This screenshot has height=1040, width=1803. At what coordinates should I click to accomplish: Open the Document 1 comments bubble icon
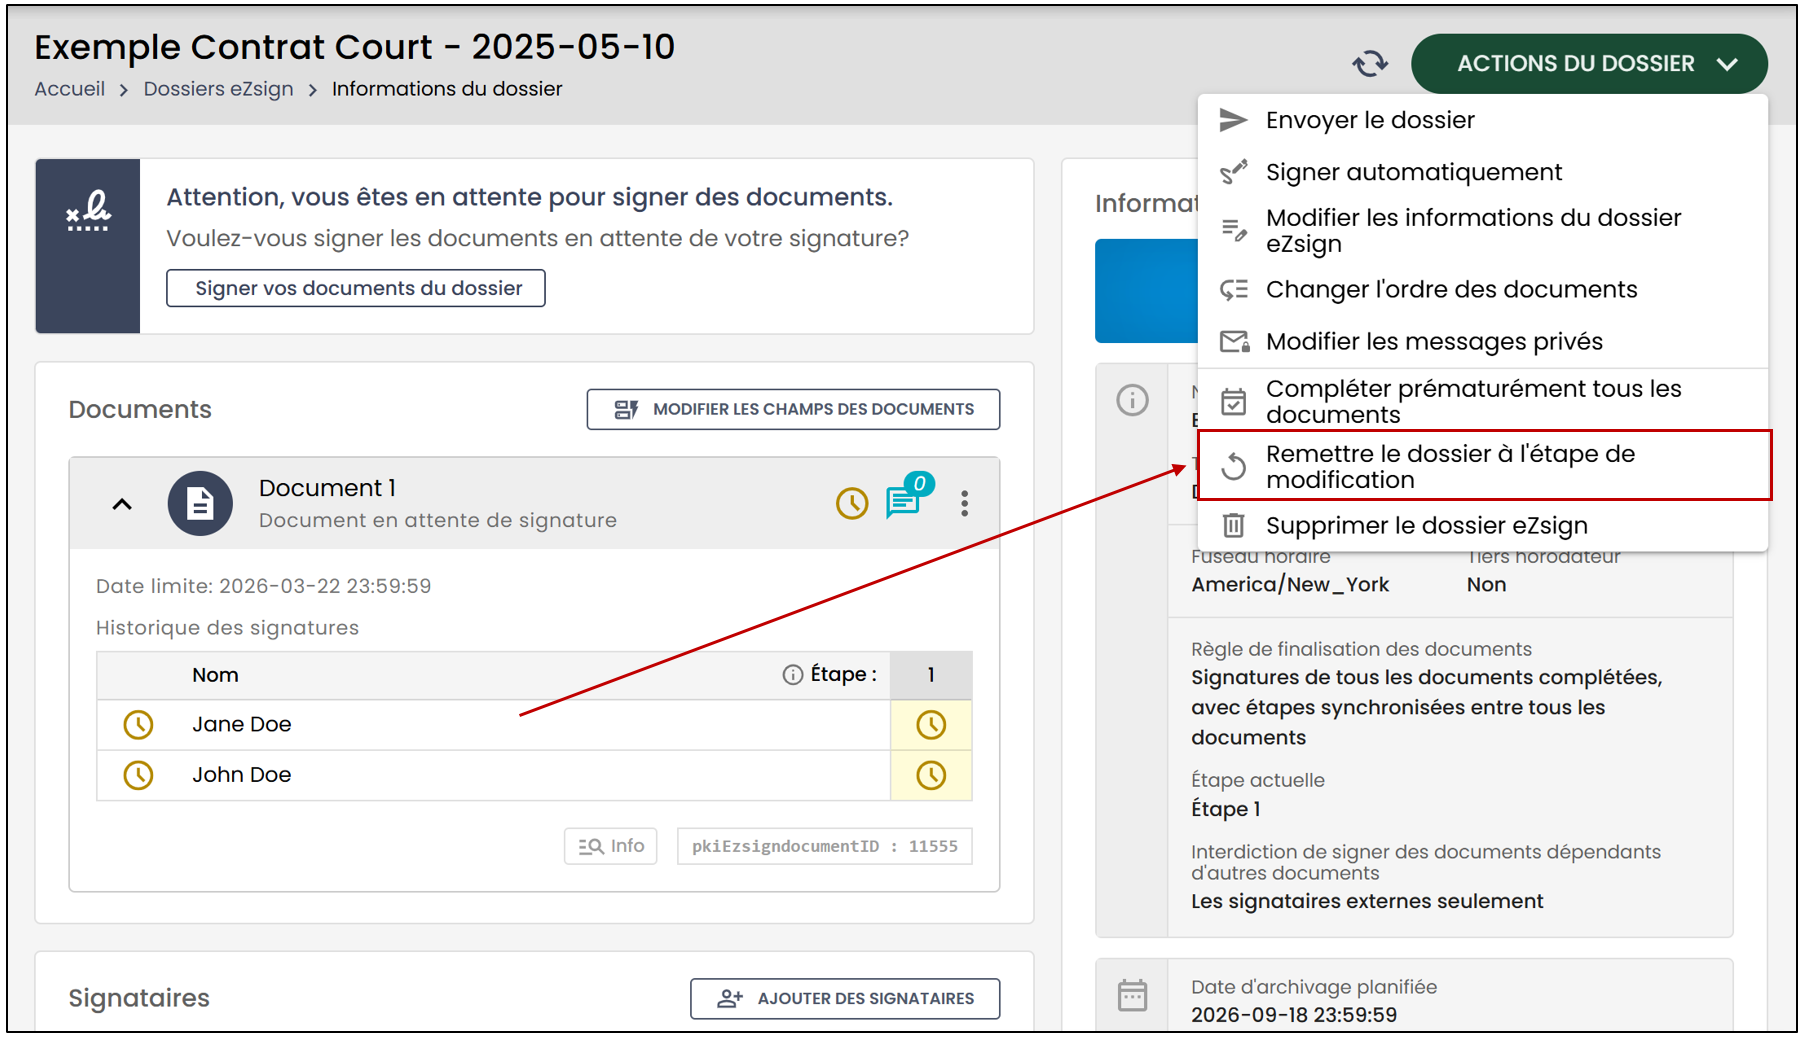click(x=905, y=500)
